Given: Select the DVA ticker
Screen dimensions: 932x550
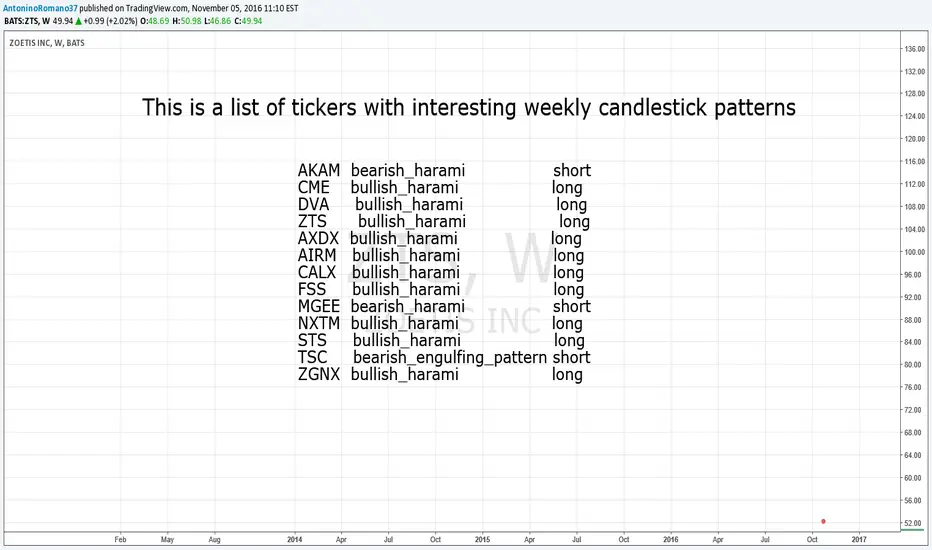Looking at the screenshot, I should pyautogui.click(x=313, y=205).
